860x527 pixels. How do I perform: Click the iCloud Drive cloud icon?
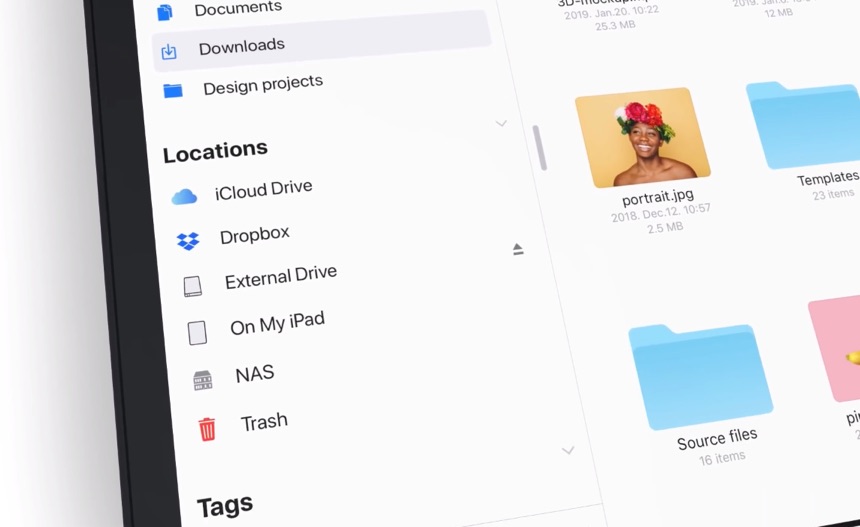184,196
